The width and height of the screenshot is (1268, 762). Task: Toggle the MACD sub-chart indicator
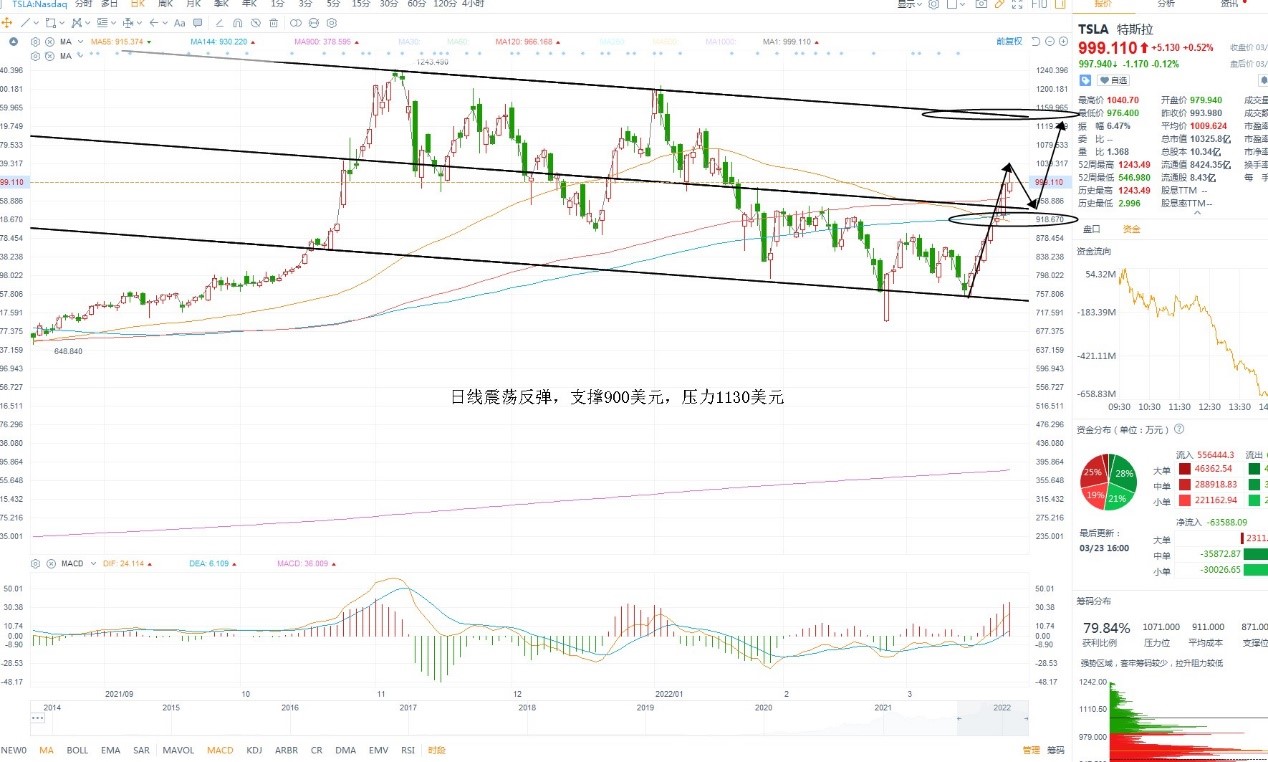coord(220,749)
